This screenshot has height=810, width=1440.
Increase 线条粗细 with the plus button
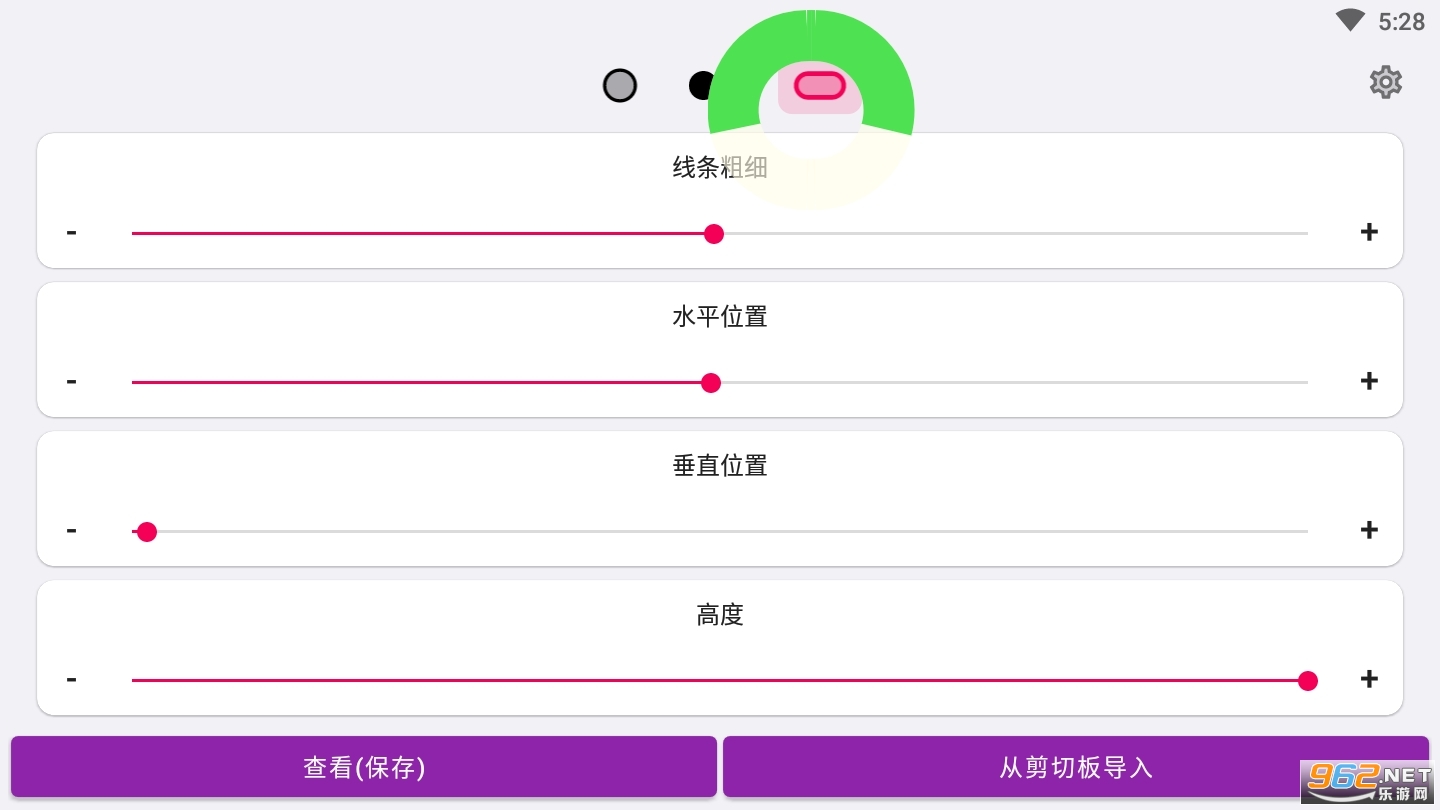1369,232
